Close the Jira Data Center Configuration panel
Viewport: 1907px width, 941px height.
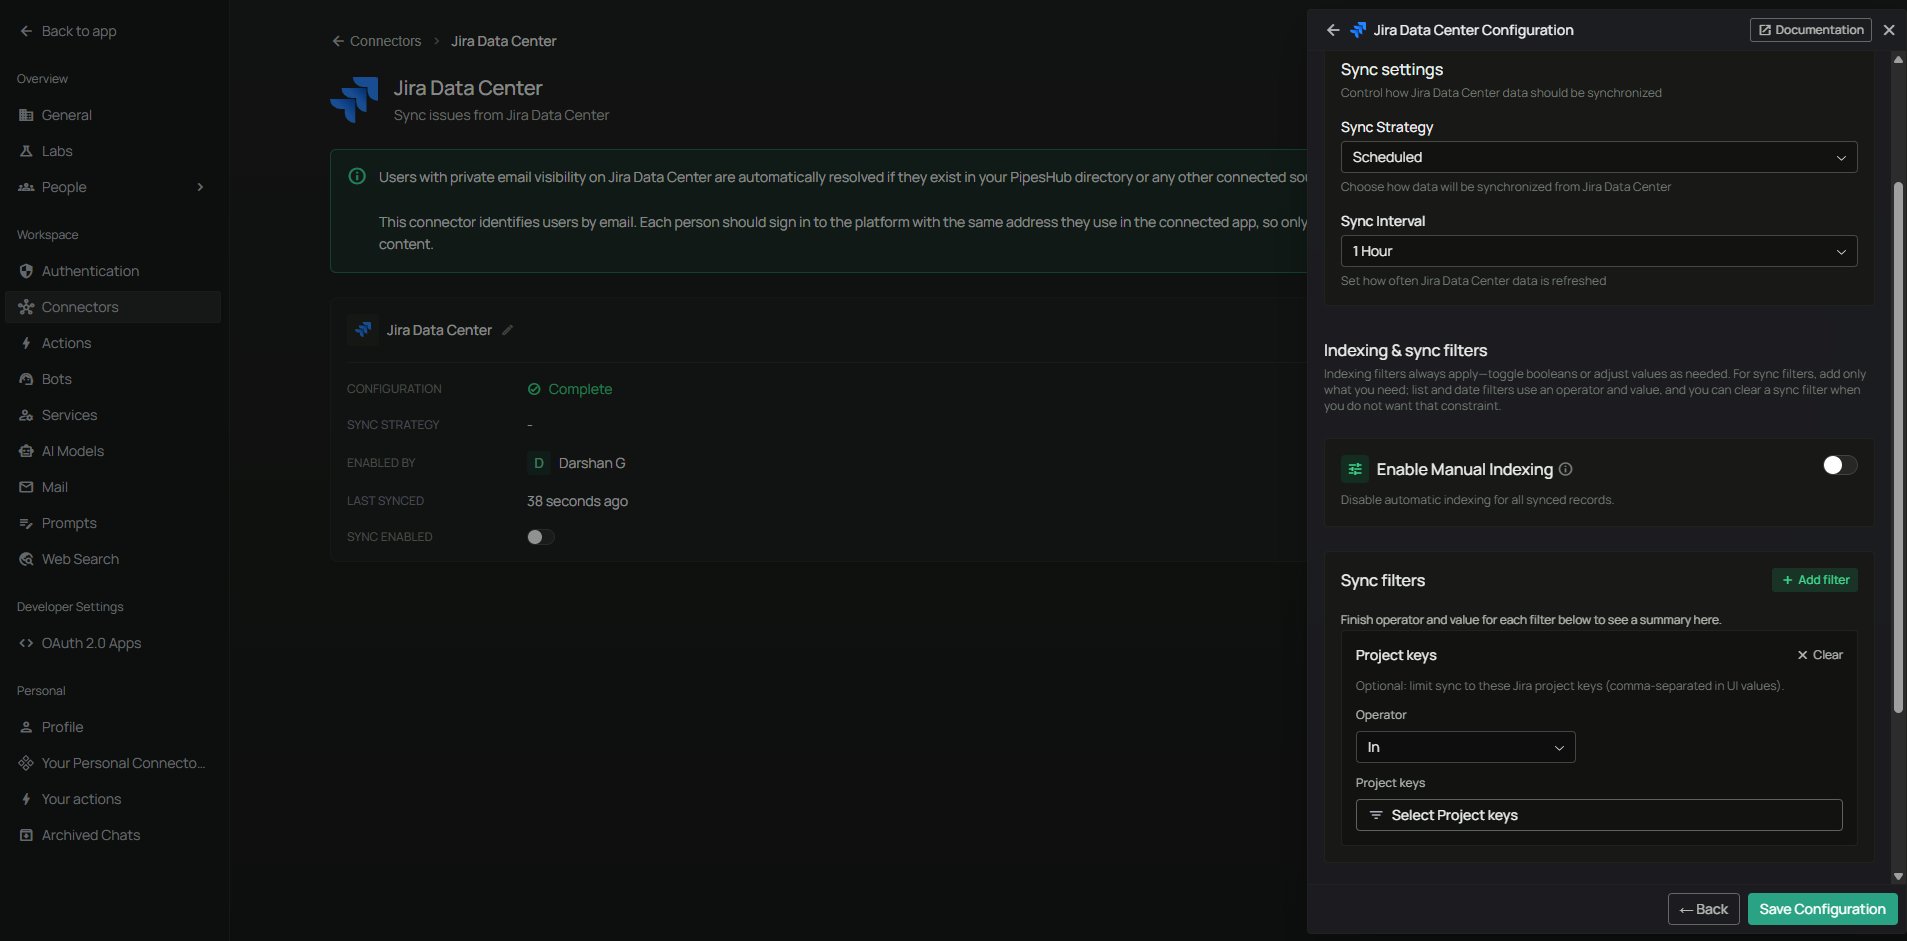pos(1889,30)
